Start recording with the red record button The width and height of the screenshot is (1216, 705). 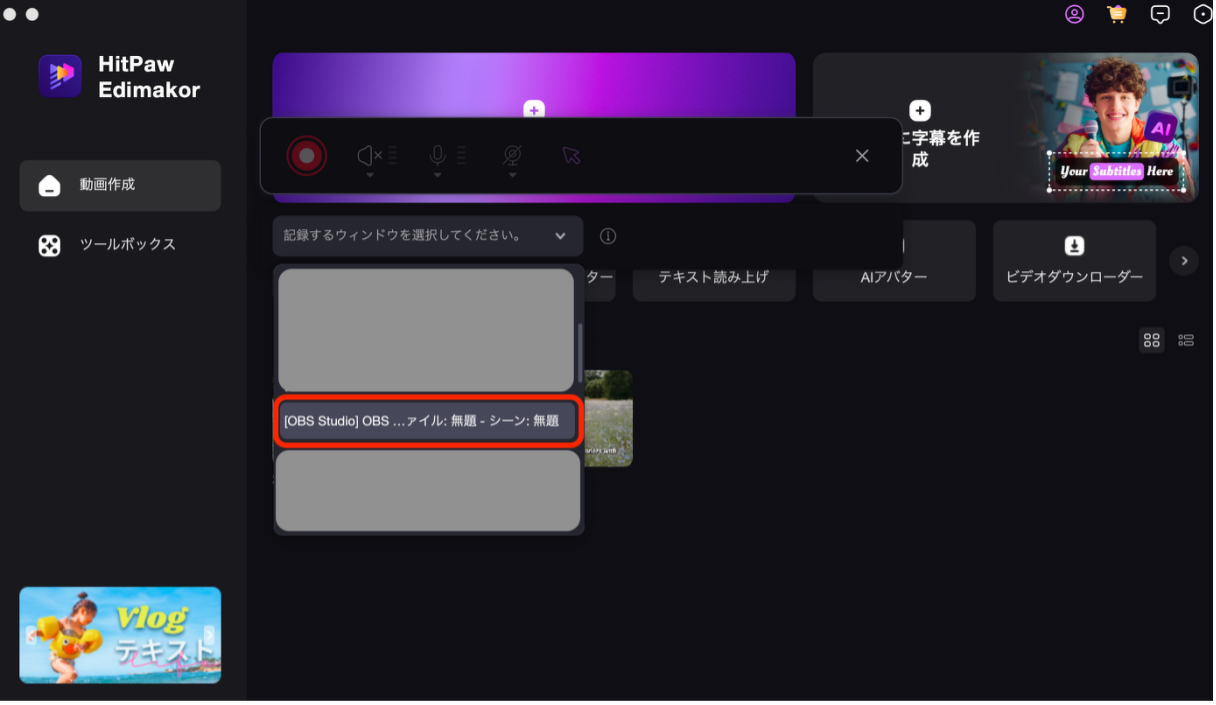click(x=307, y=156)
